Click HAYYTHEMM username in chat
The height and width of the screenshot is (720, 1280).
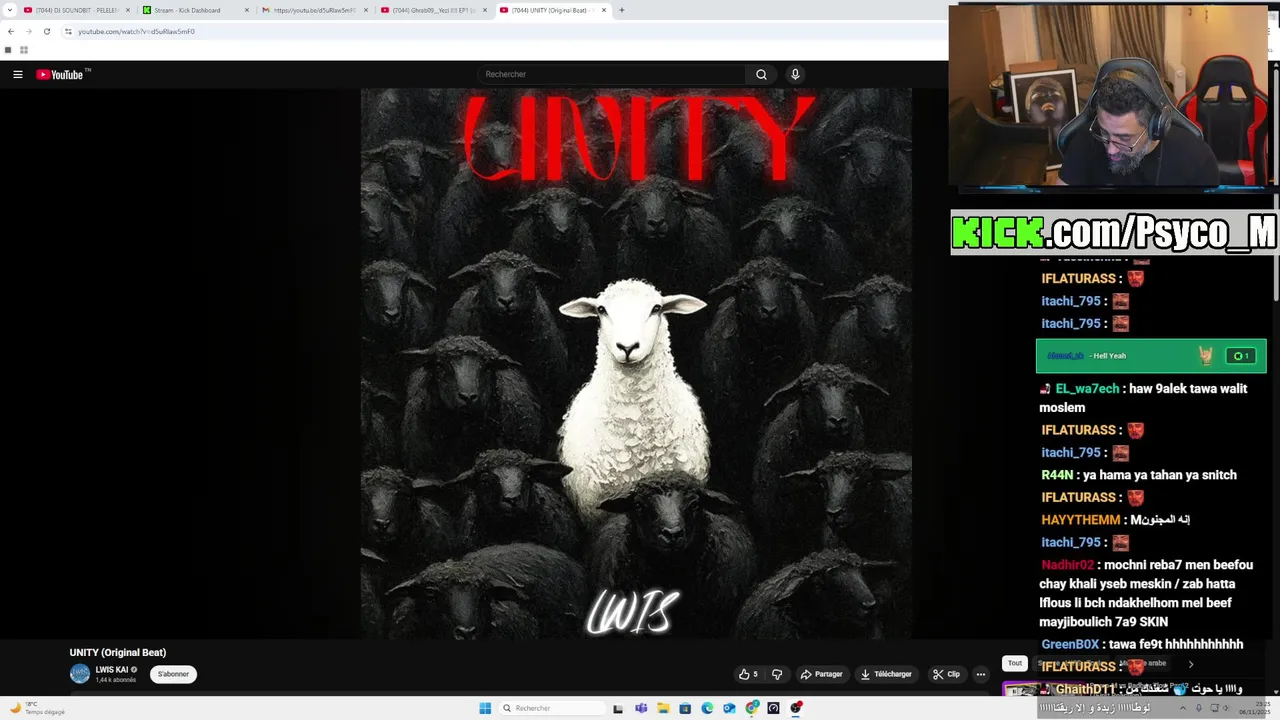[1081, 520]
